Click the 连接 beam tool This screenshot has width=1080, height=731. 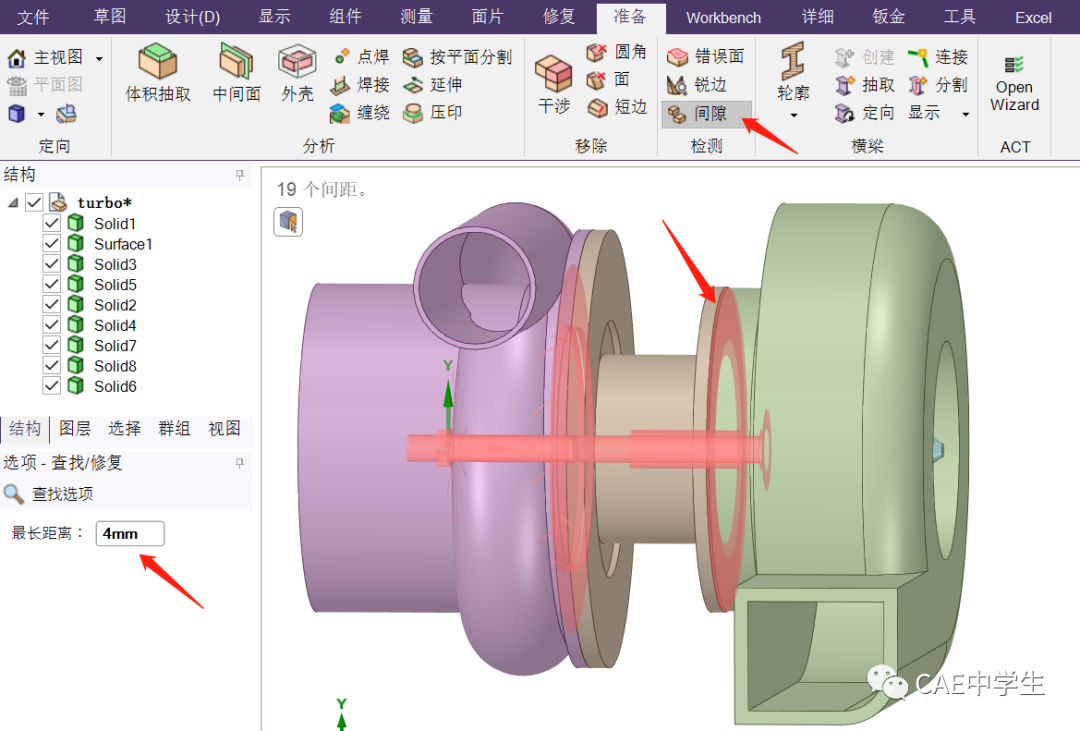point(937,57)
